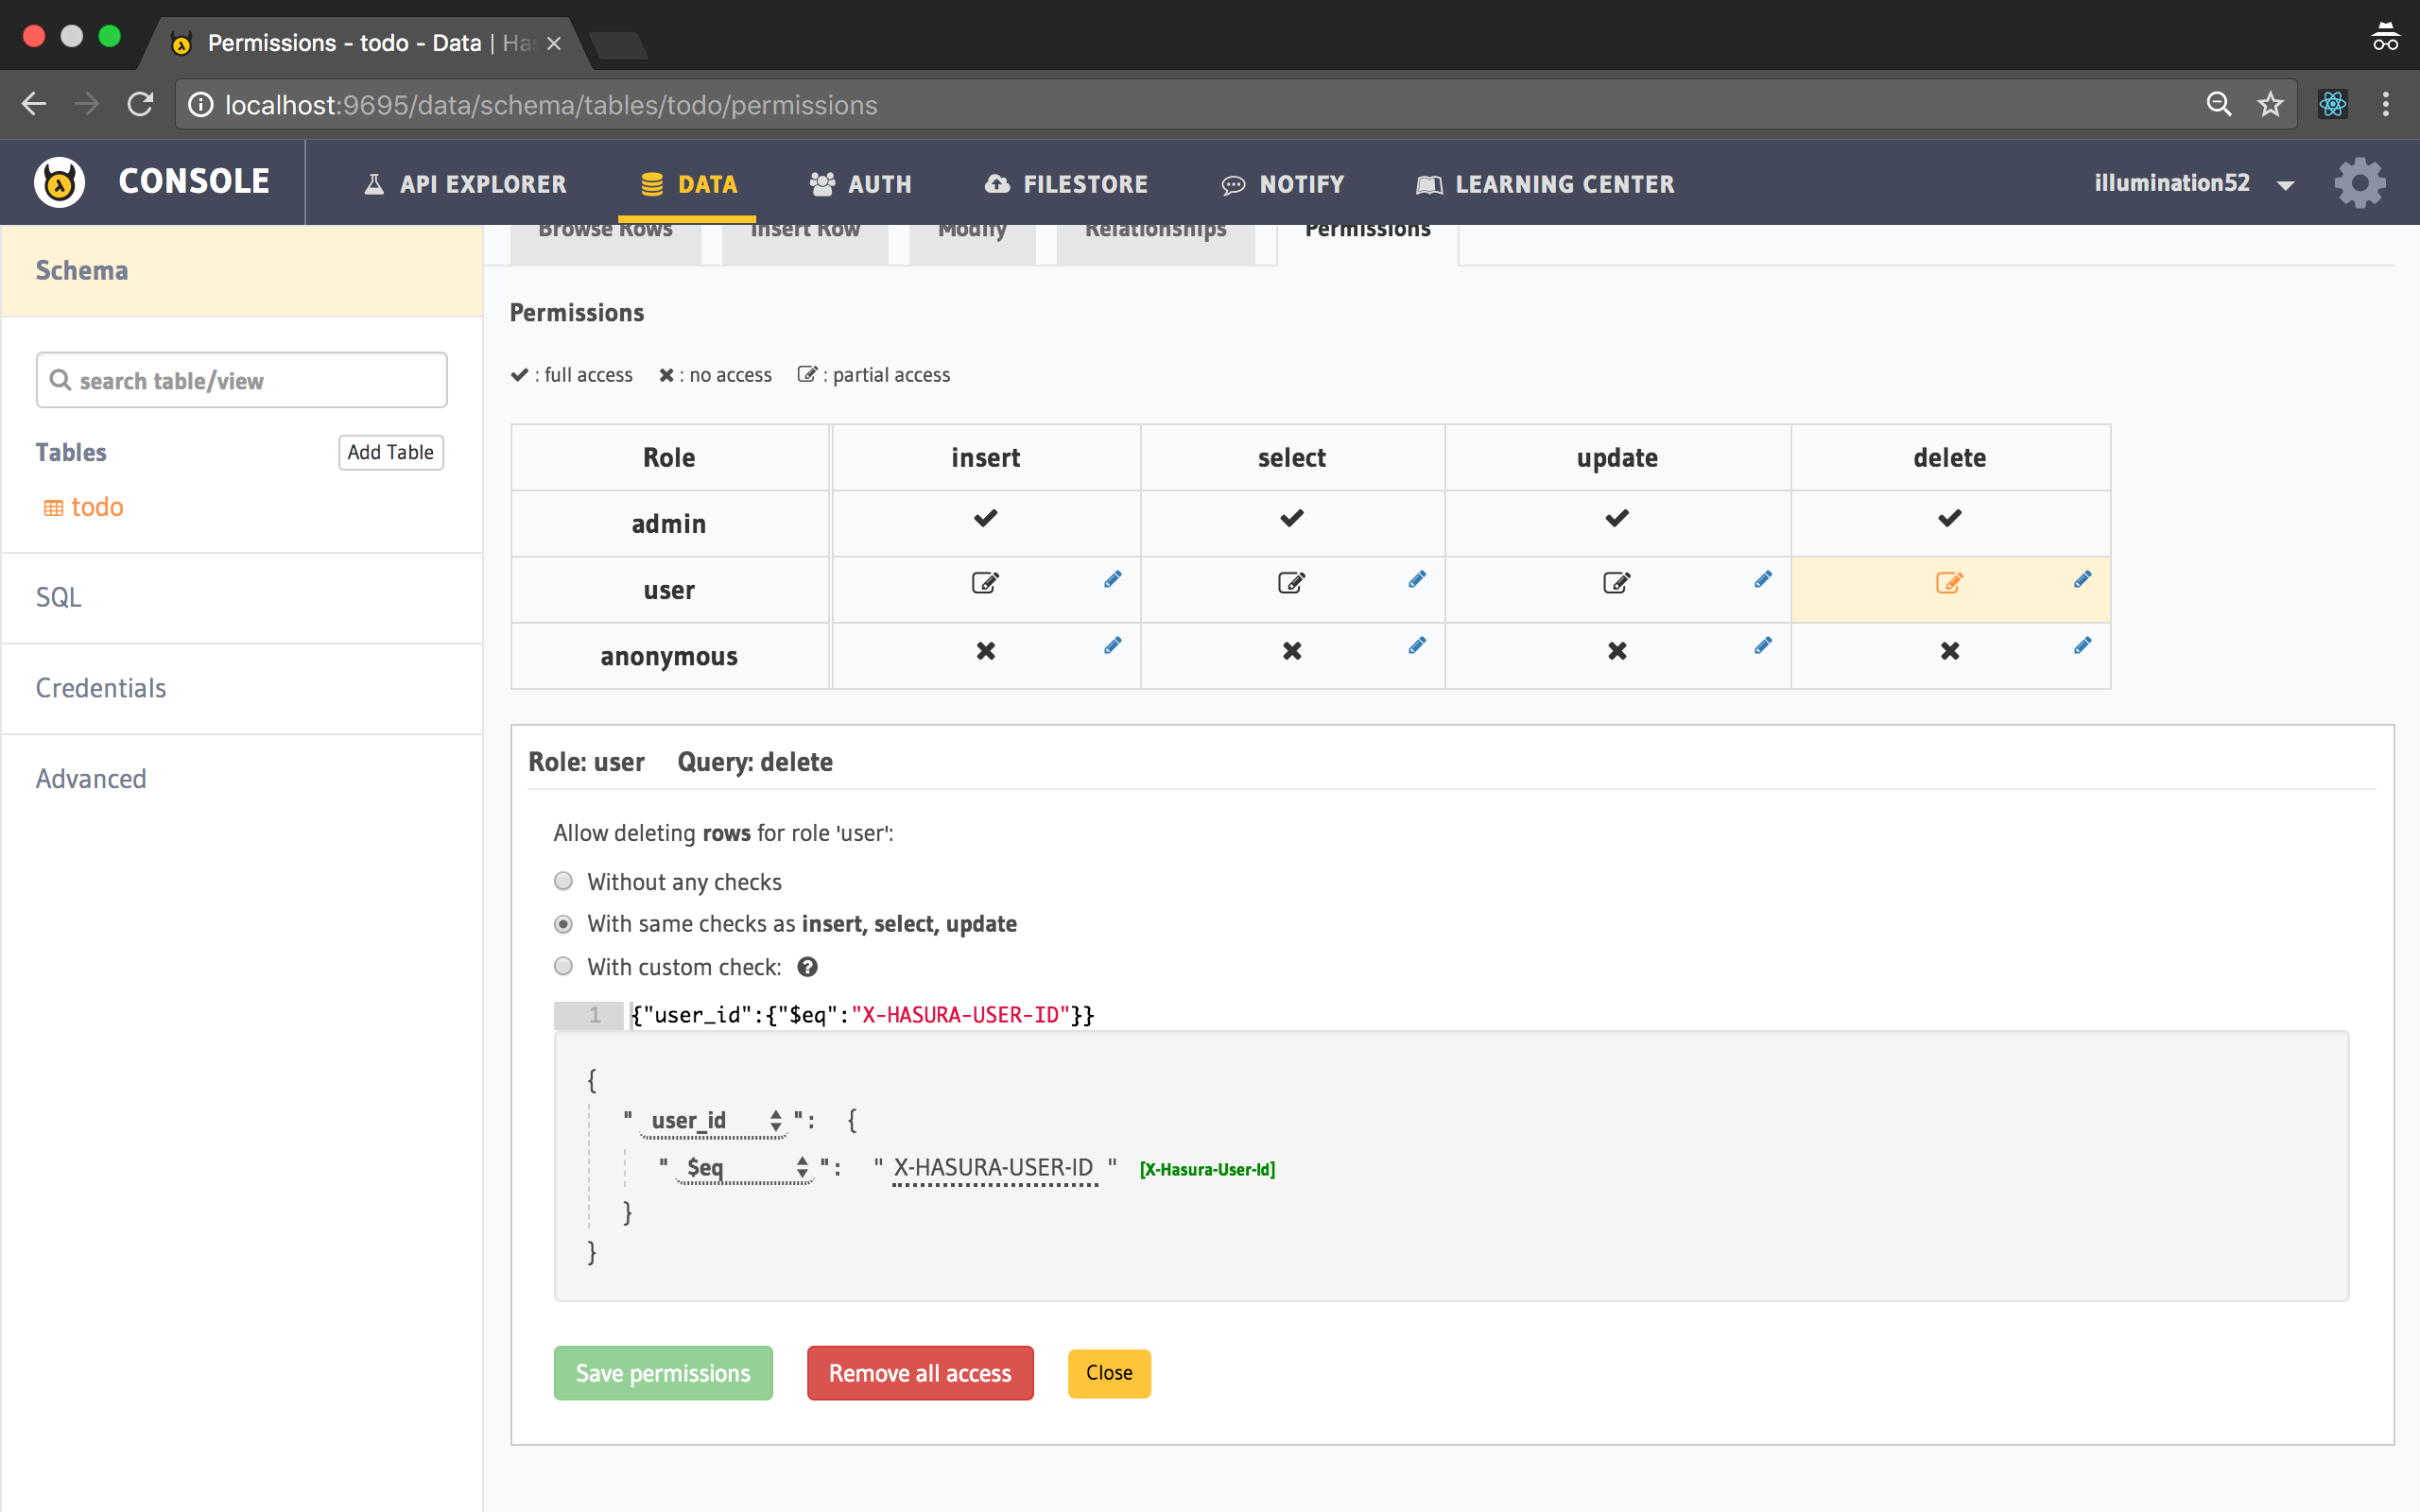Click the Remove all access button
This screenshot has width=2420, height=1512.
pyautogui.click(x=919, y=1373)
